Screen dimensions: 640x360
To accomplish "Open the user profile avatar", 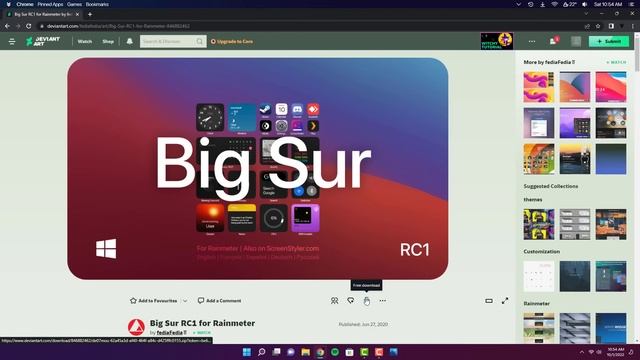I will (x=576, y=41).
